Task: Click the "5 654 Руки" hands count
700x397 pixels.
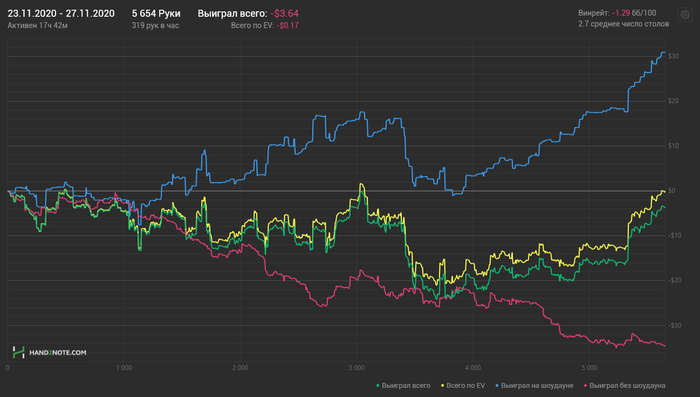Action: click(x=156, y=13)
